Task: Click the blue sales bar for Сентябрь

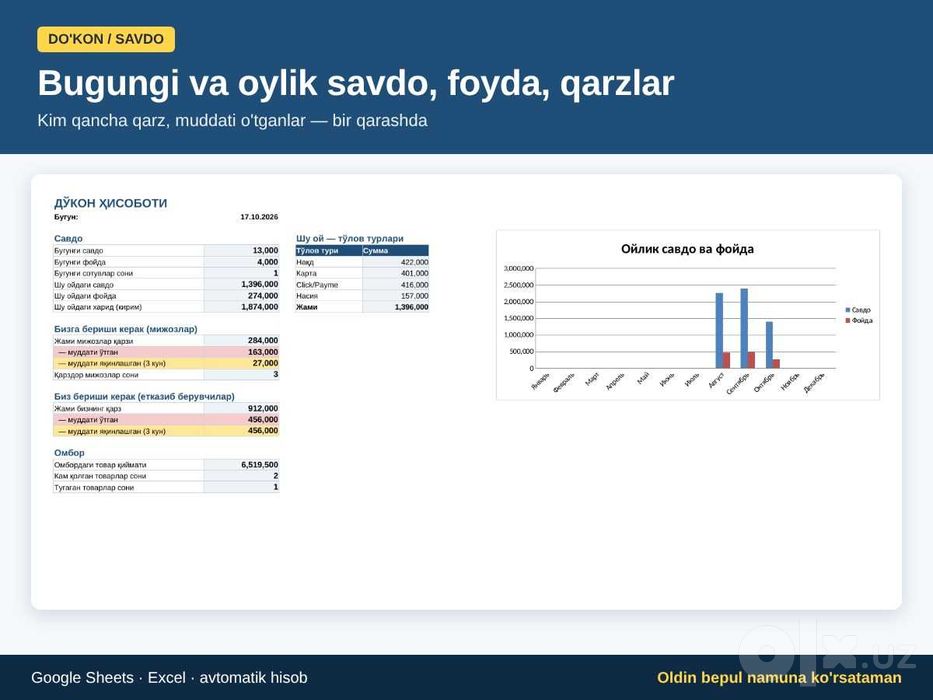Action: coord(744,329)
